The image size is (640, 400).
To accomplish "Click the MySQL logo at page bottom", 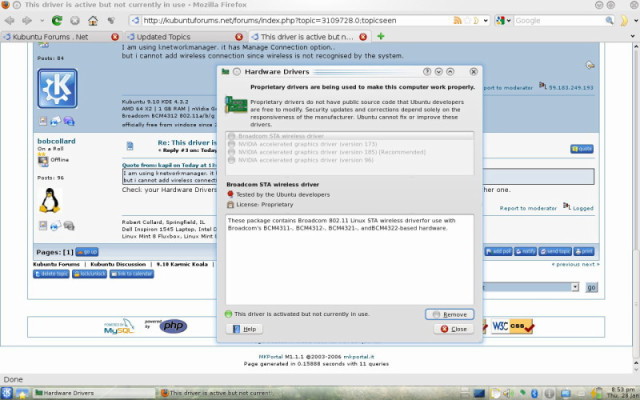I will [119, 327].
